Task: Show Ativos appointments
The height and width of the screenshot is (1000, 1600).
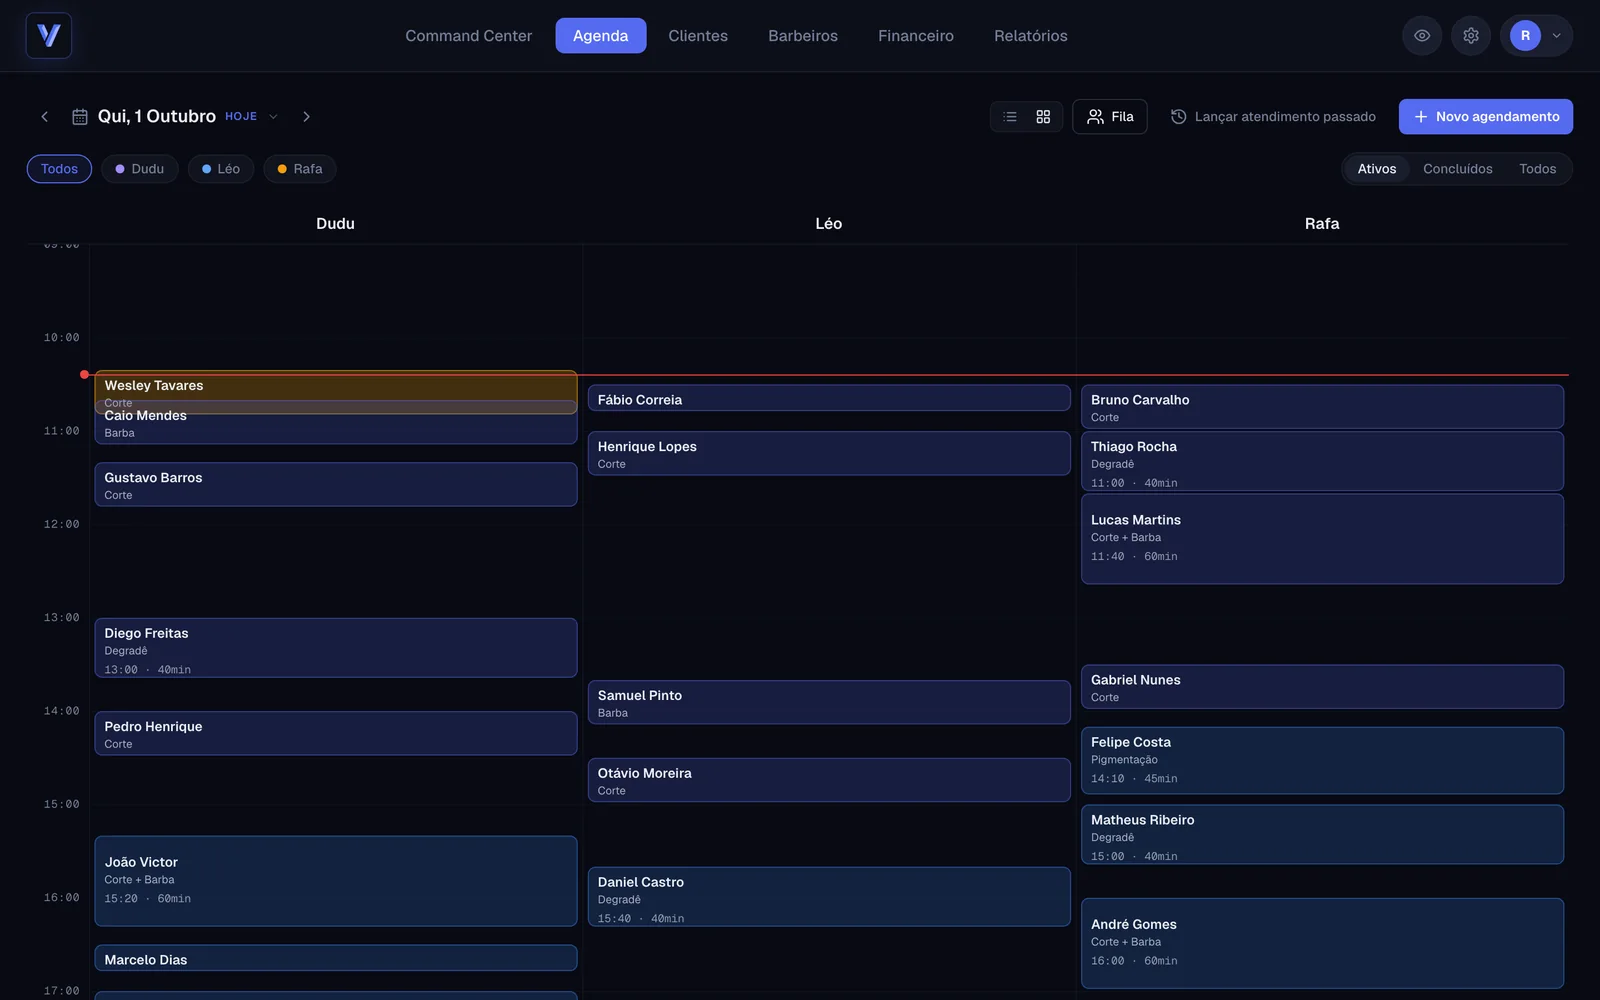Action: coord(1377,169)
